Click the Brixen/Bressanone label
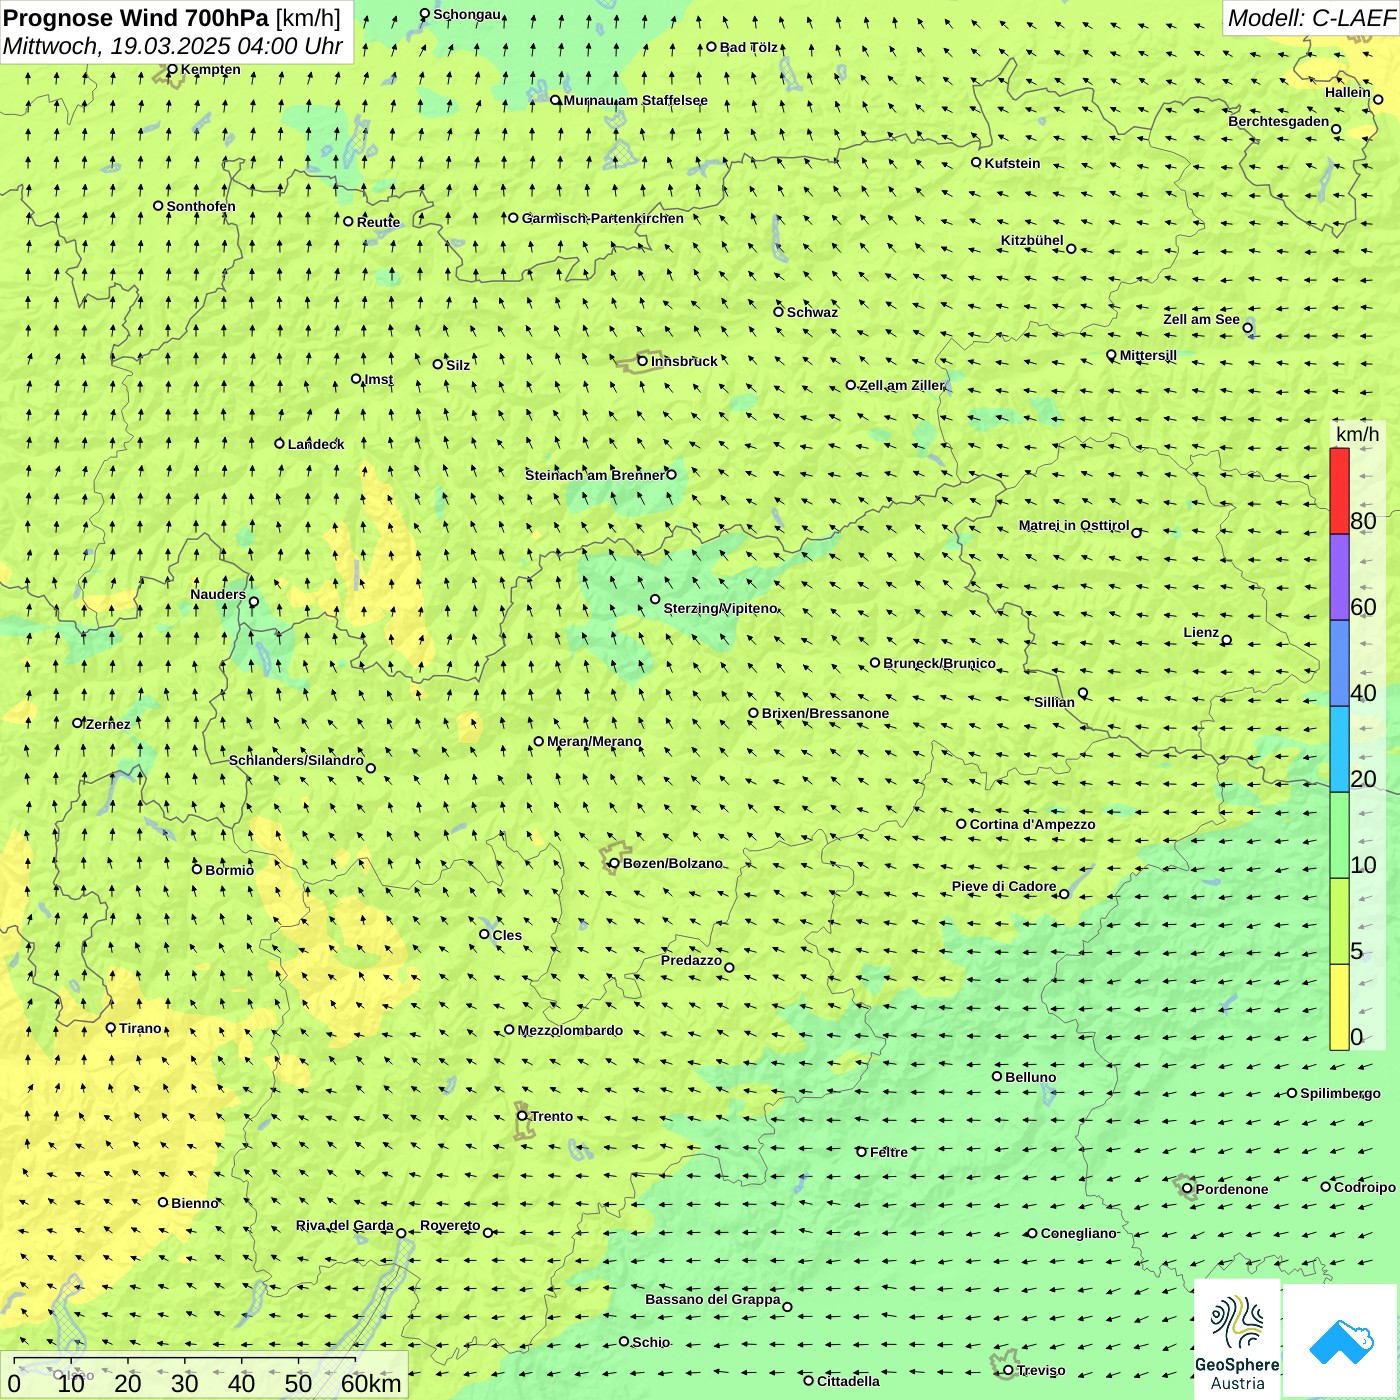 click(x=825, y=713)
